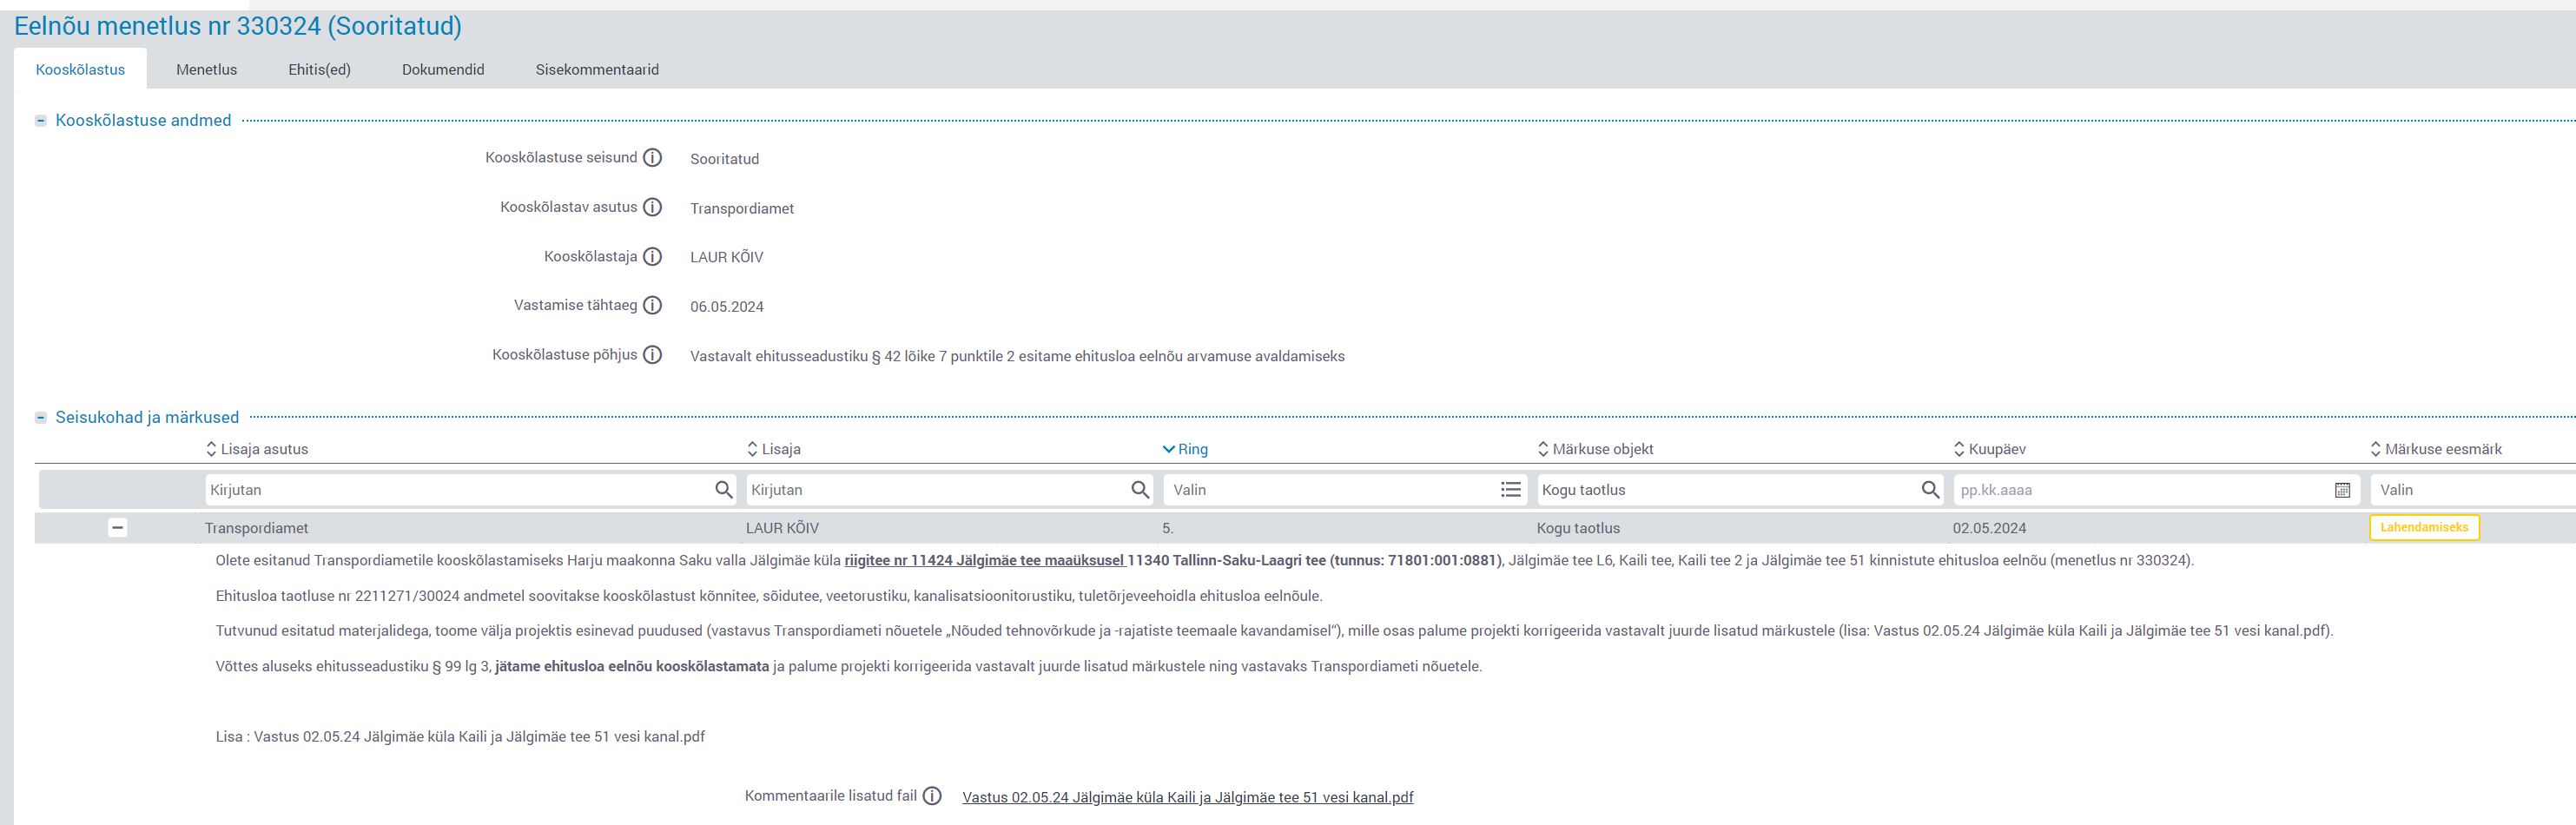Open info icon beside Vastamise tähtaeg
This screenshot has width=2576, height=825.
652,305
